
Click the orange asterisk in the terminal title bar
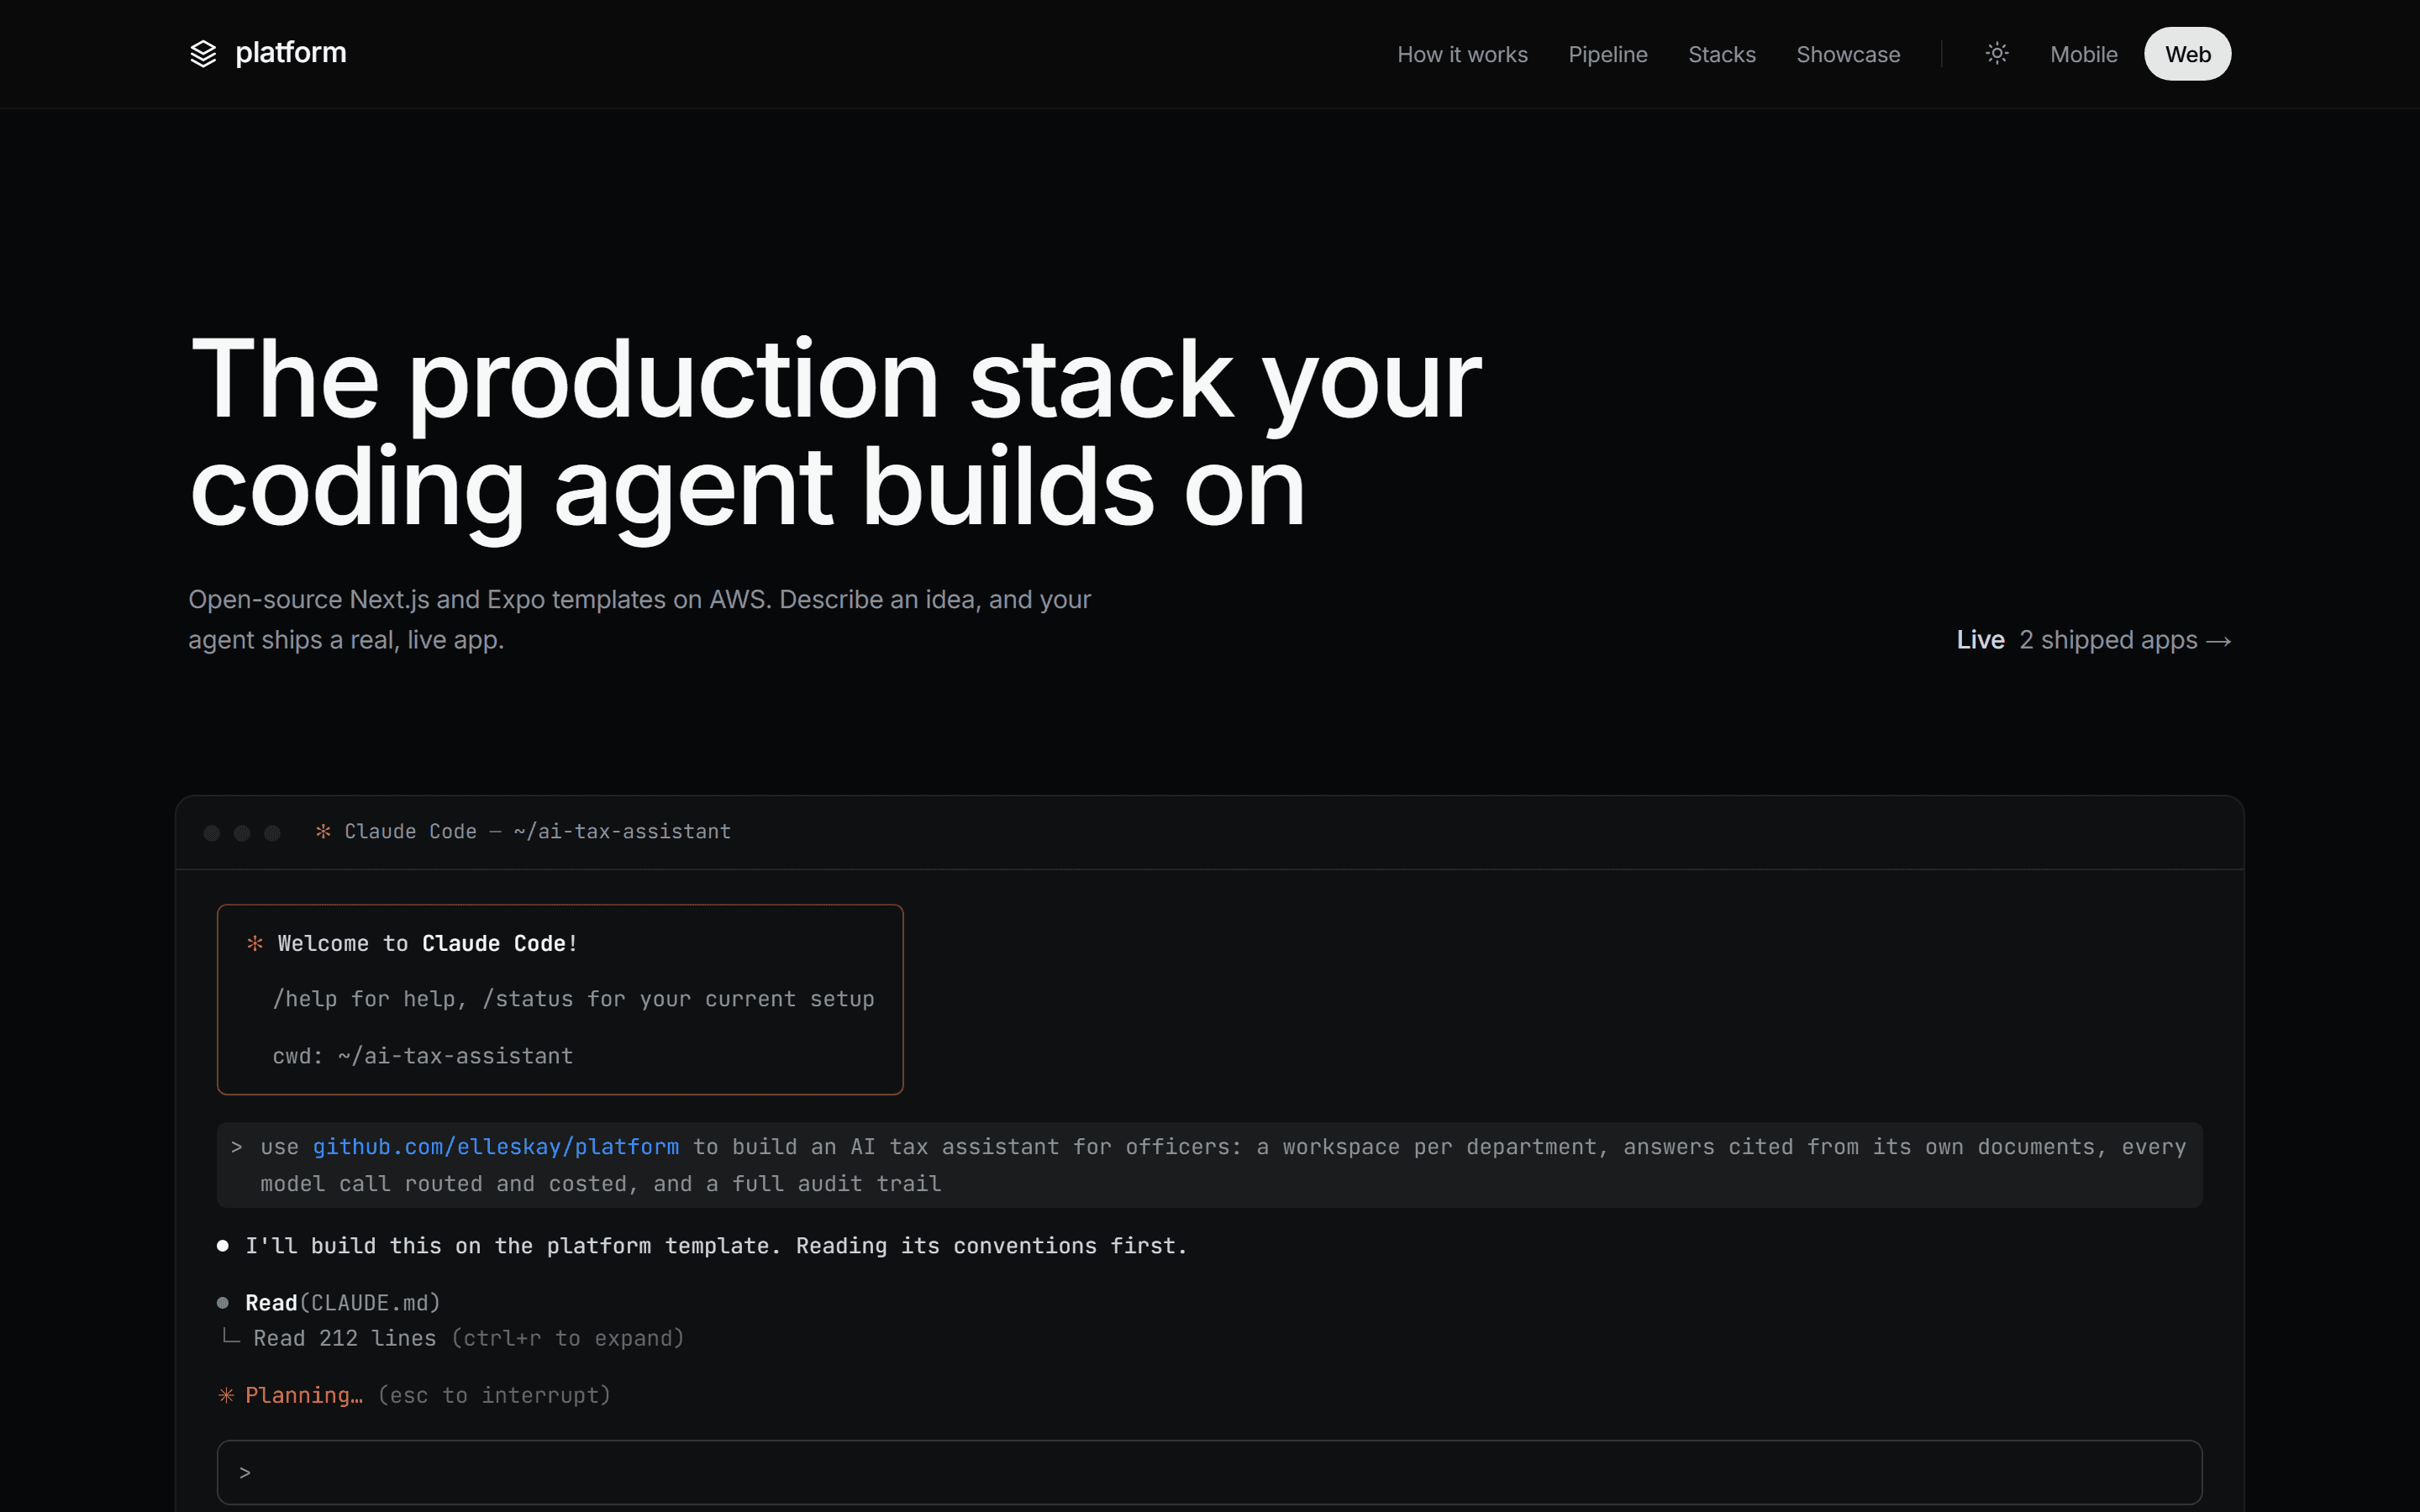coord(323,831)
